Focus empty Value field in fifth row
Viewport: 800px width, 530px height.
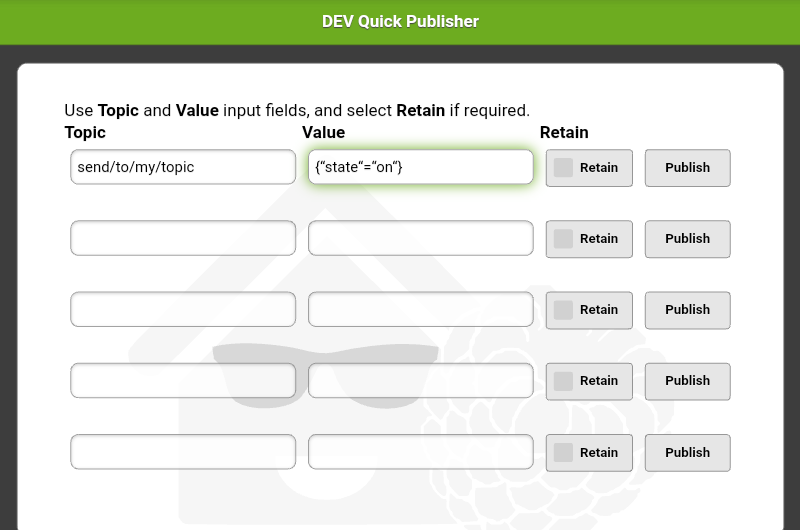click(x=420, y=452)
